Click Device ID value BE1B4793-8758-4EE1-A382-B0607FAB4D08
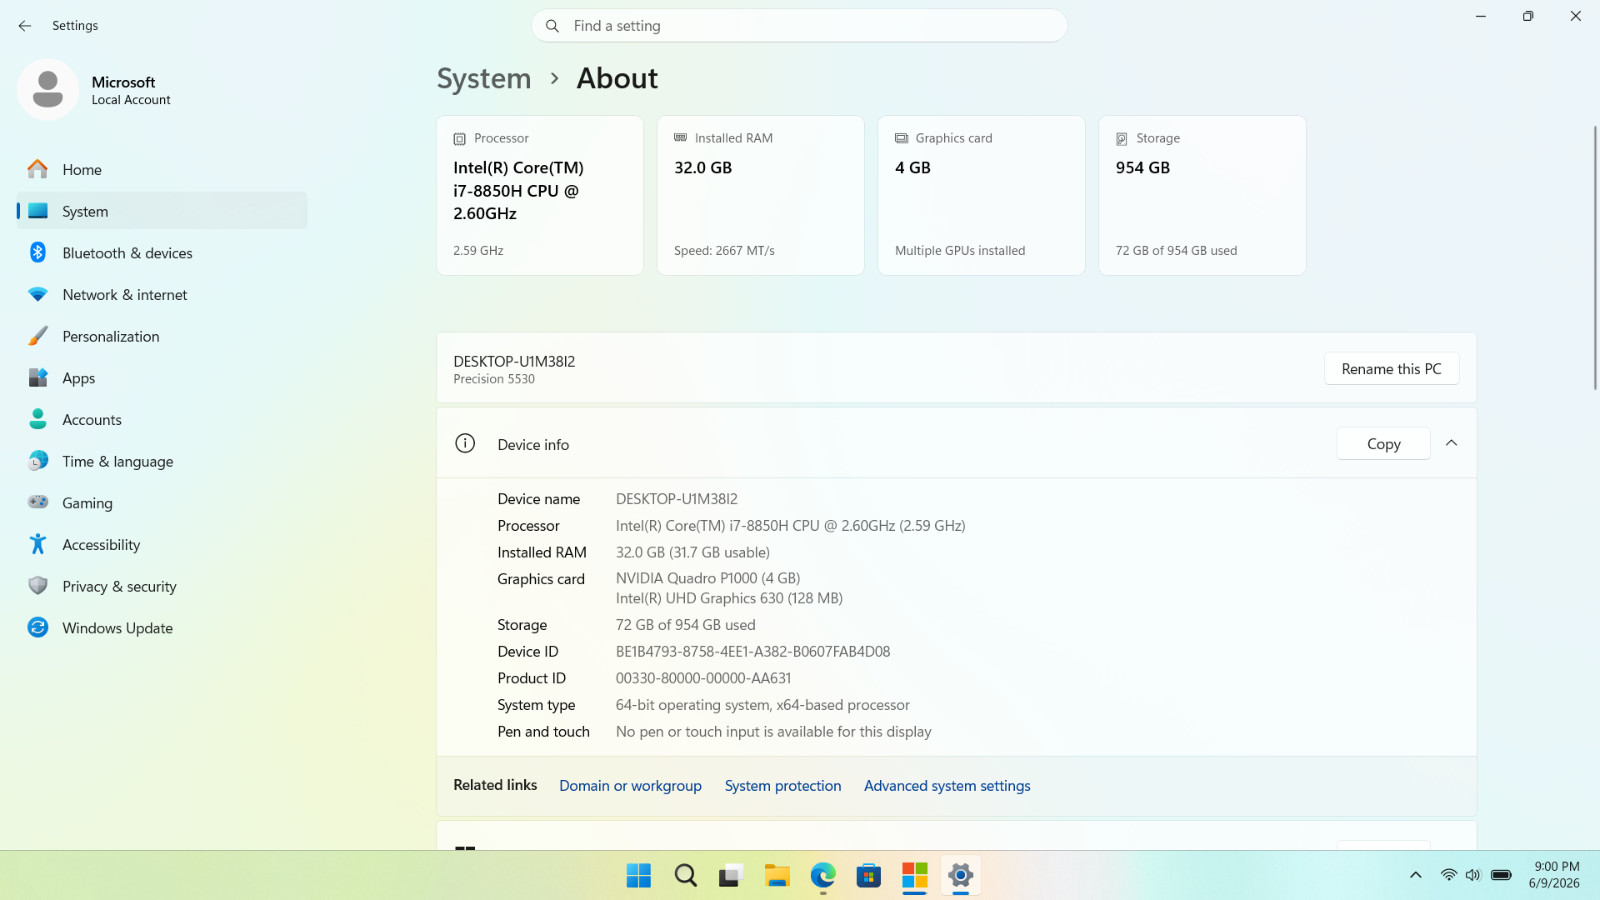The height and width of the screenshot is (900, 1600). coord(753,652)
